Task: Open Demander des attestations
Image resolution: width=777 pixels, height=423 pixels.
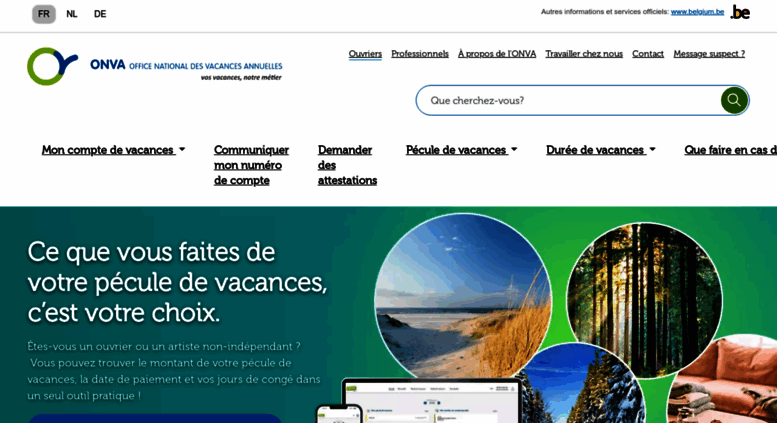Action: click(347, 165)
